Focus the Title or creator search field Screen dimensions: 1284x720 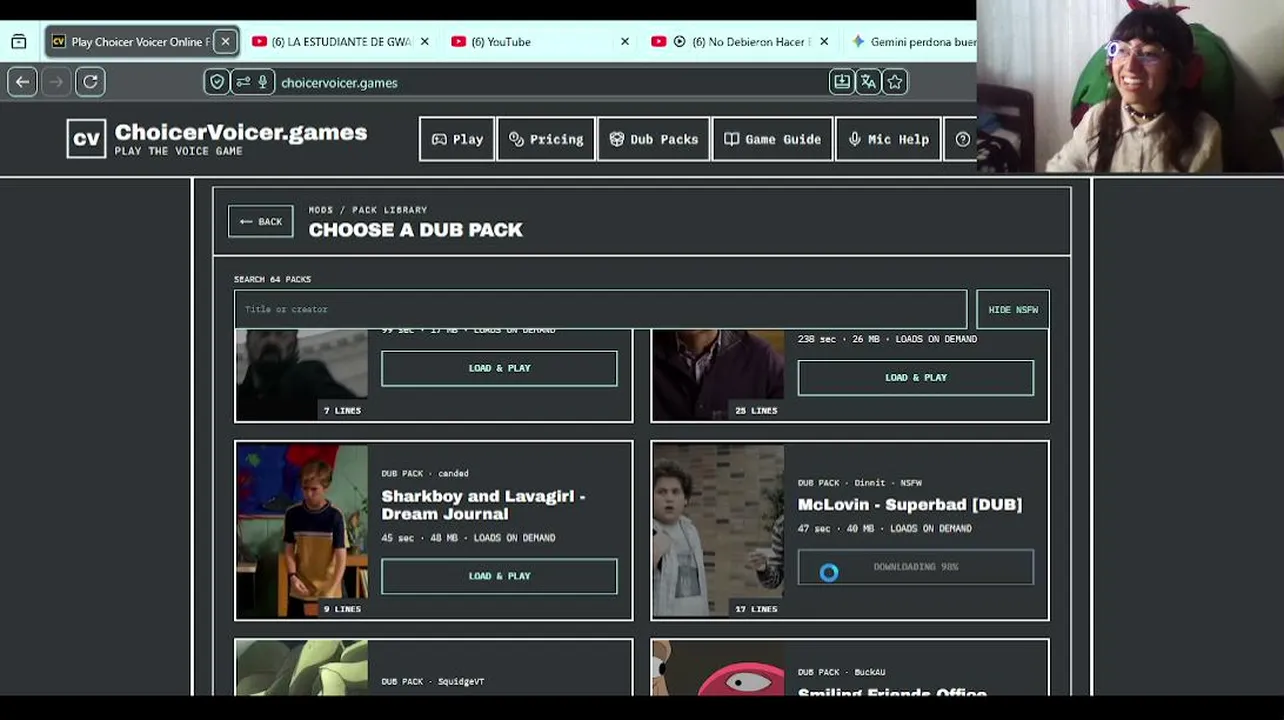[601, 310]
